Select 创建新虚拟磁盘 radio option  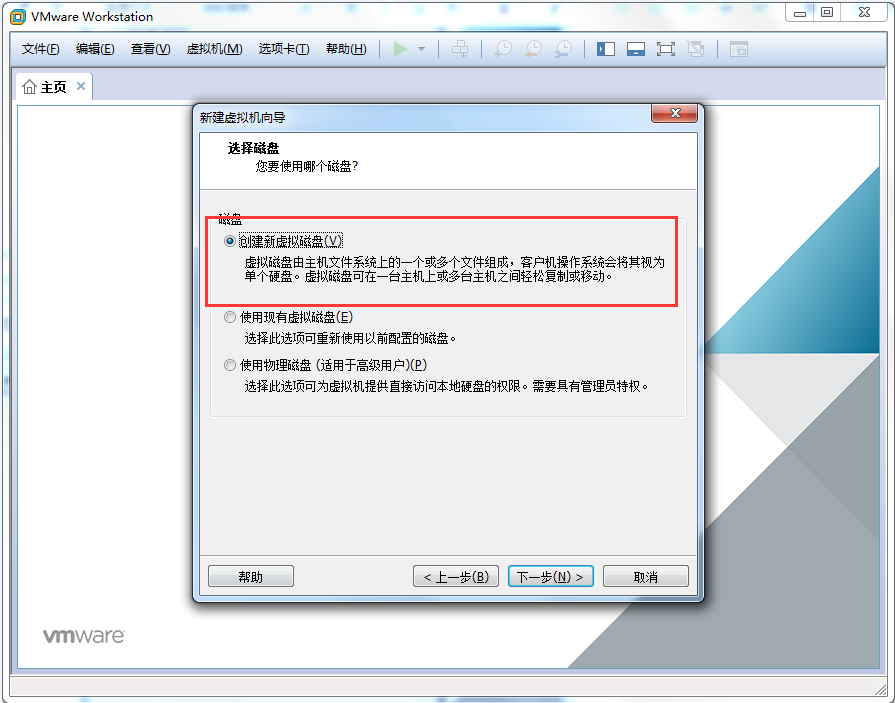pos(231,241)
